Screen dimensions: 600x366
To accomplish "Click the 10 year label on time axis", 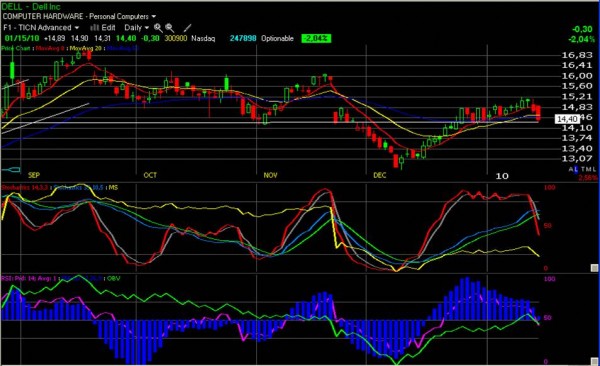I will tap(502, 176).
